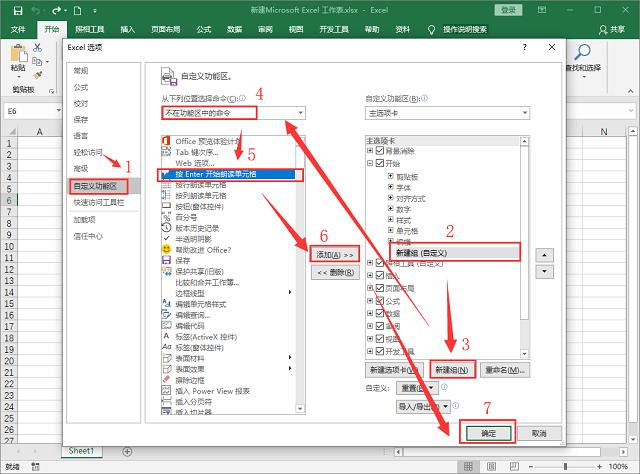Uncheck 审阅 checkbox in tabs tree
Viewport: 640px width, 474px height.
(x=380, y=326)
